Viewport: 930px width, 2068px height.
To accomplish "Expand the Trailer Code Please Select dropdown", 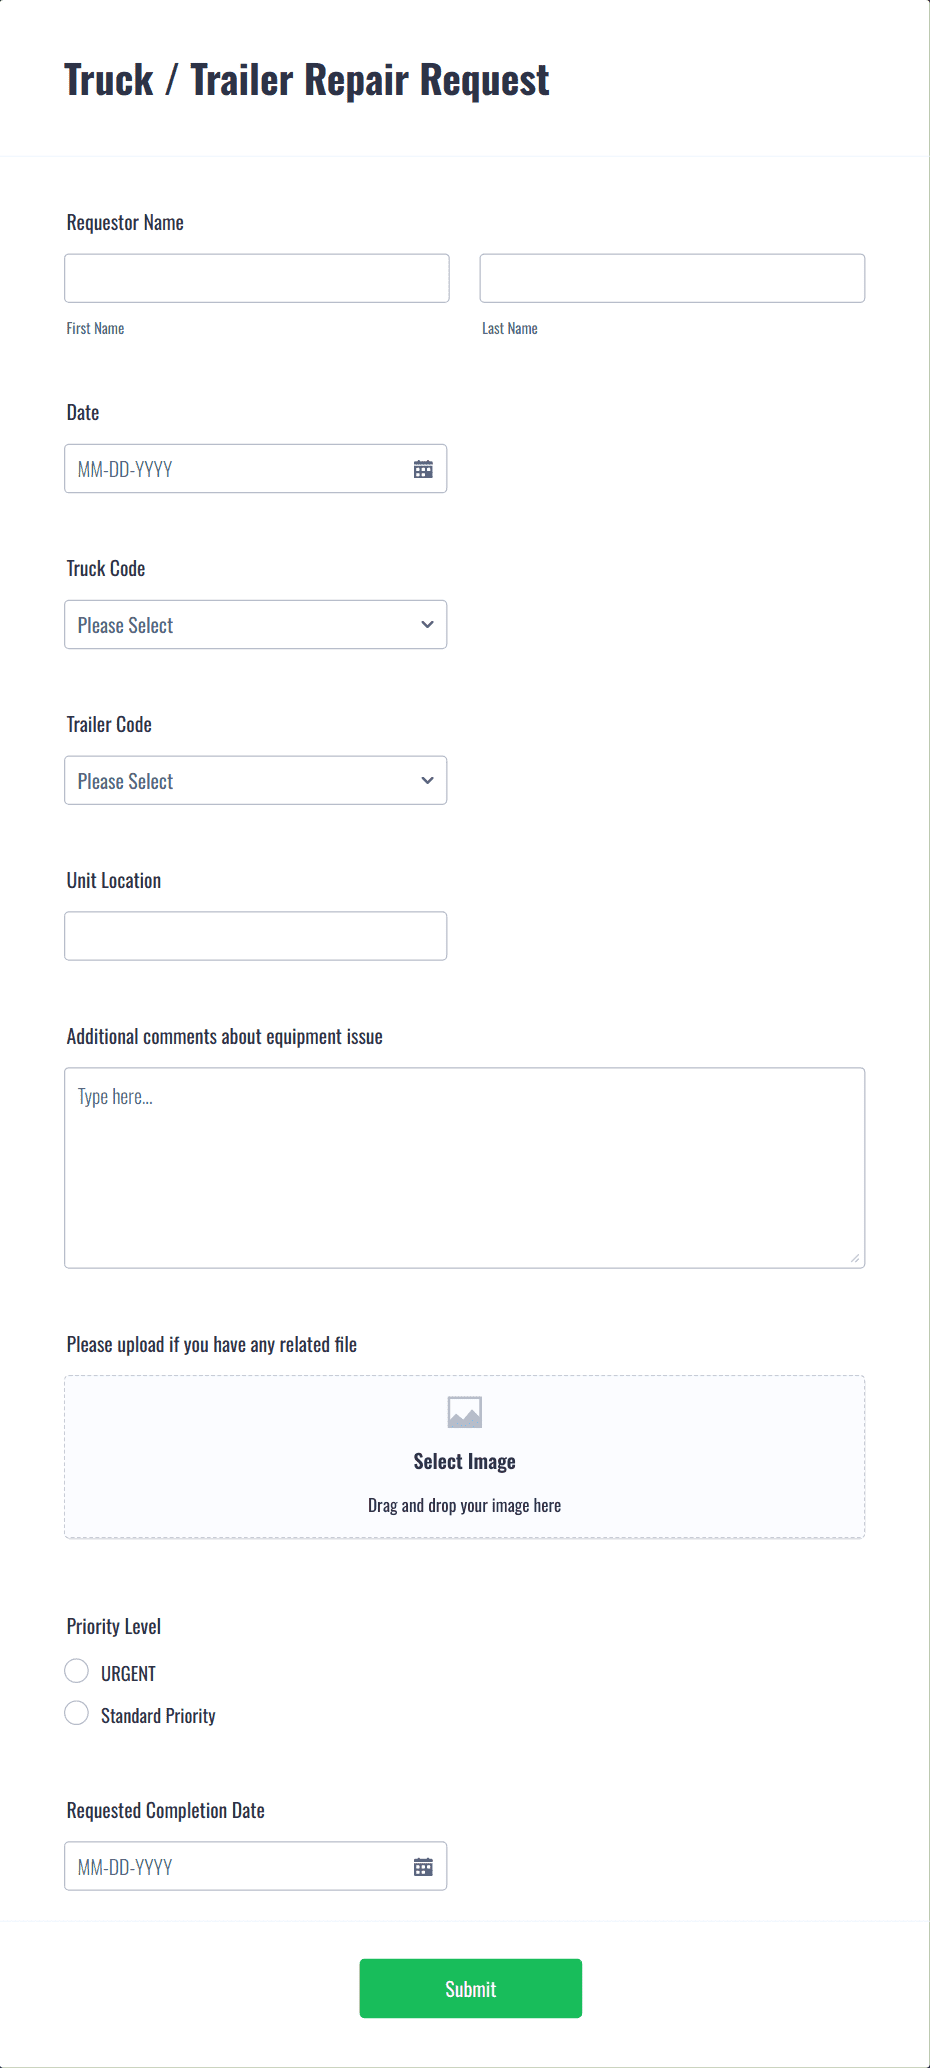I will [256, 781].
